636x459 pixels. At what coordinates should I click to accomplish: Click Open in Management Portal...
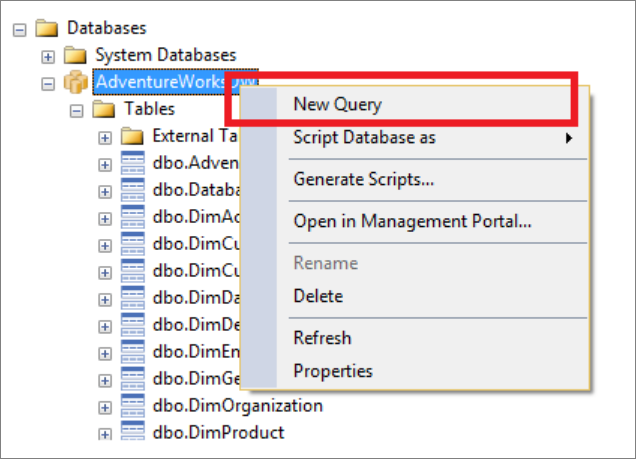tap(412, 221)
